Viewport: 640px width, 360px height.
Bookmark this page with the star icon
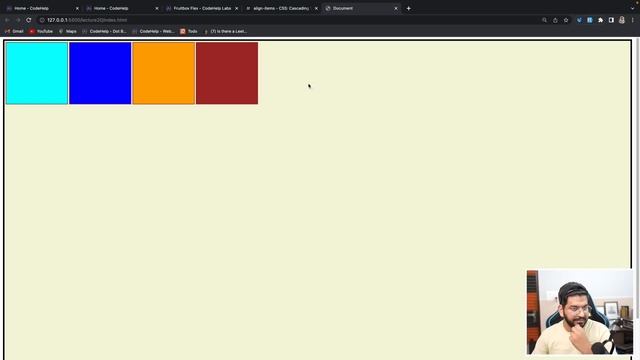point(566,20)
